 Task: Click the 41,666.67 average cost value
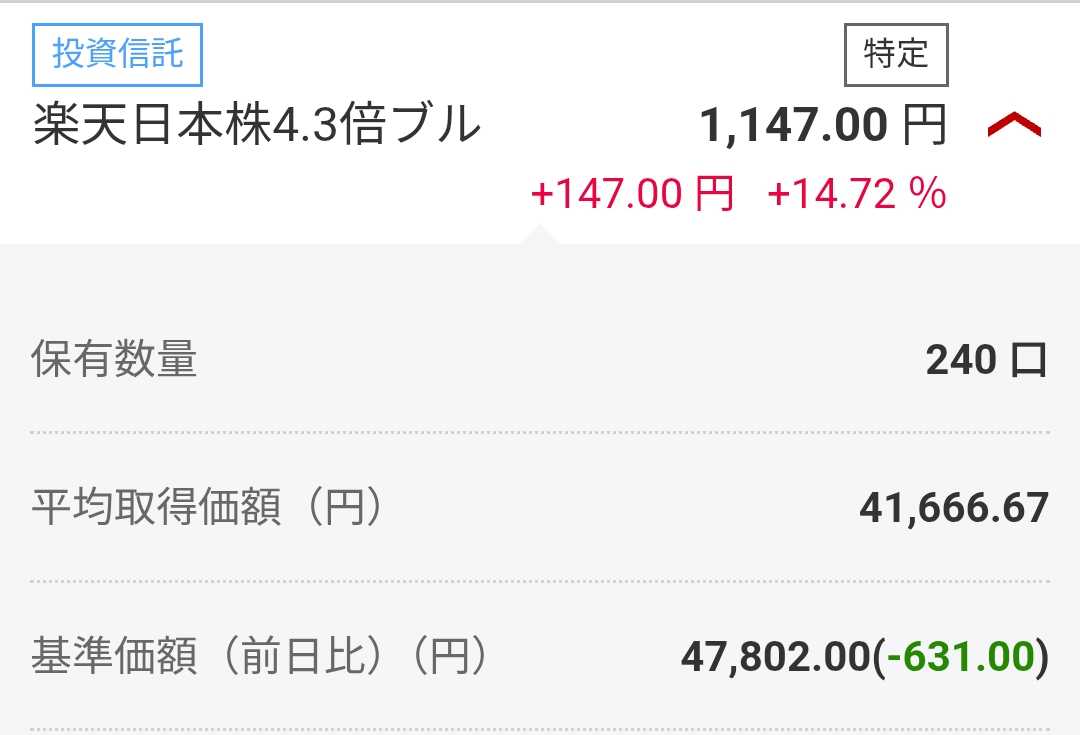(x=953, y=508)
